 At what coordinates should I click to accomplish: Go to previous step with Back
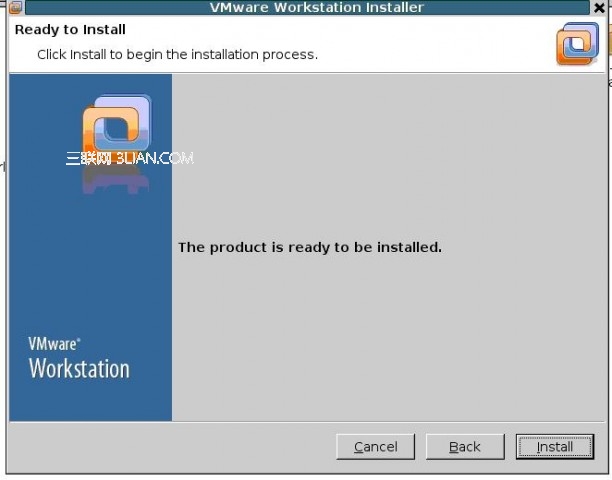[465, 446]
